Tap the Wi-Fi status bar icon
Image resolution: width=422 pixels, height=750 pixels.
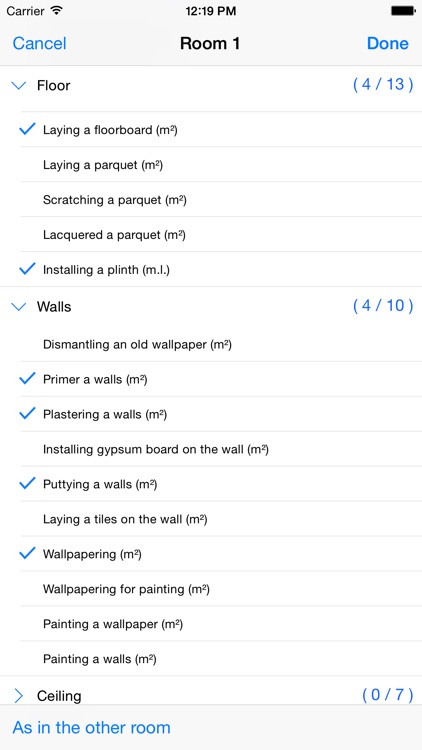(x=57, y=11)
